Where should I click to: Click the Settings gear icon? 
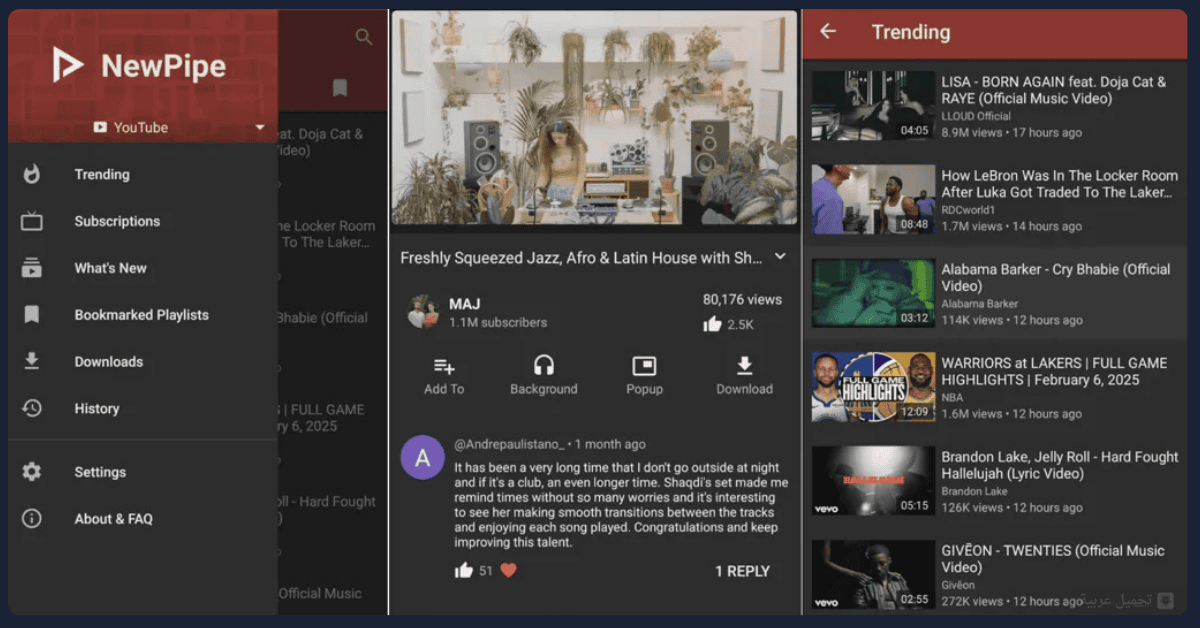[32, 472]
